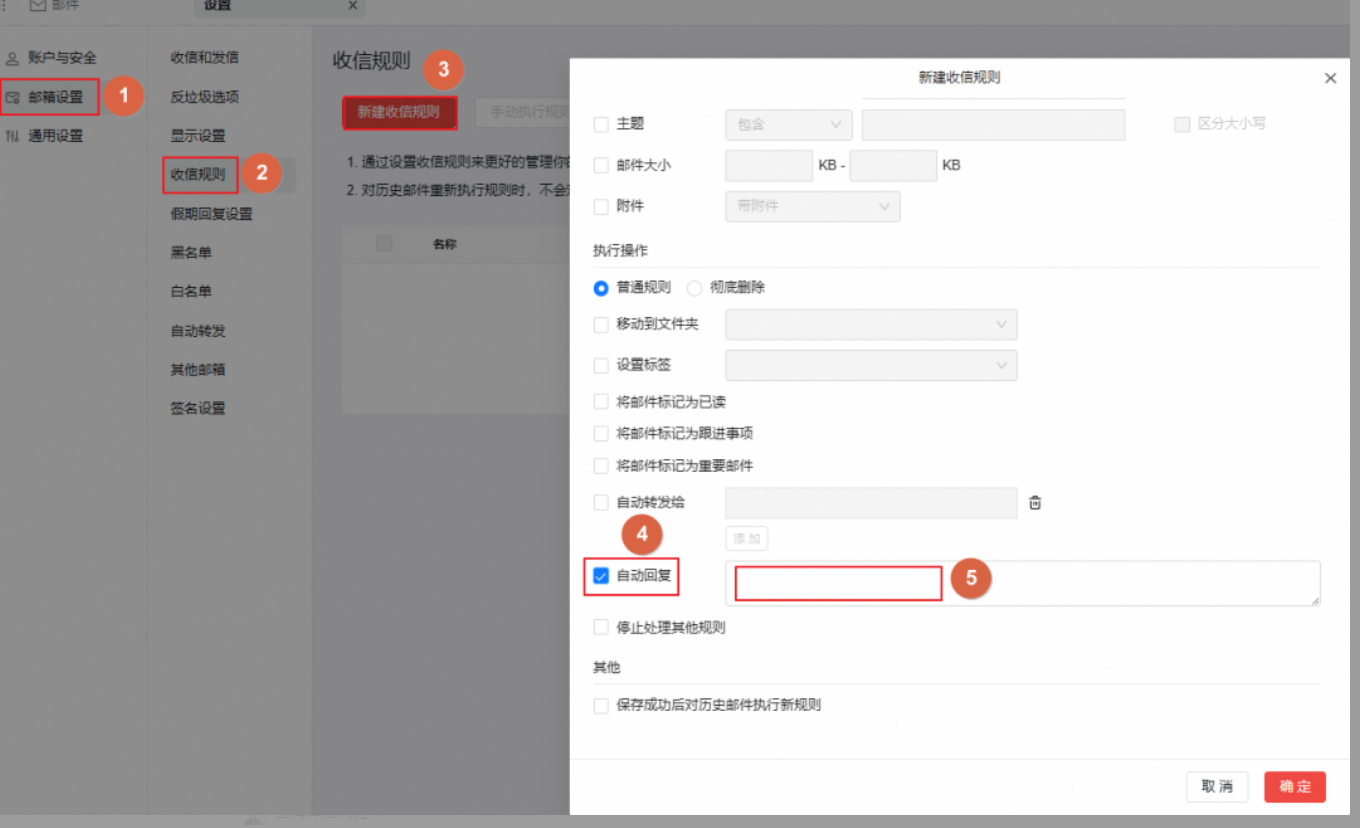Expand the 设置标签 dropdown list
The width and height of the screenshot is (1360, 828).
click(870, 366)
